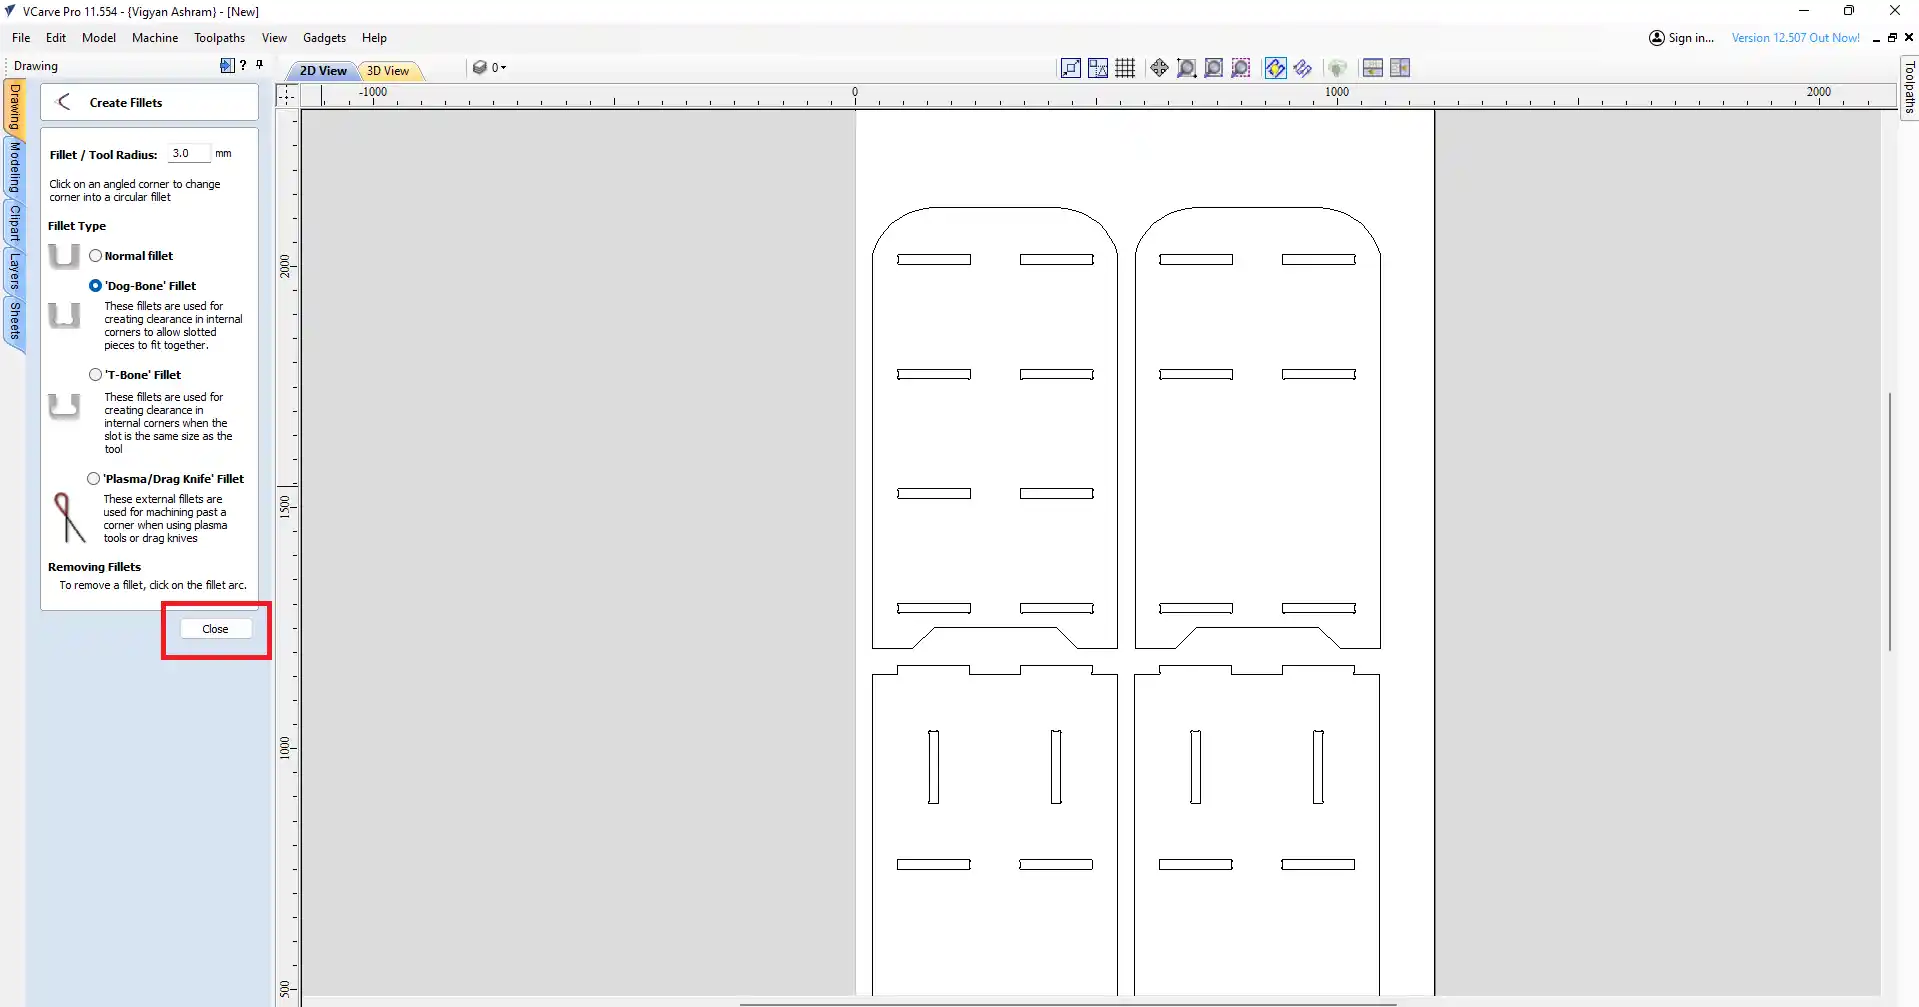Switch the Drawing panel layout icon

227,66
